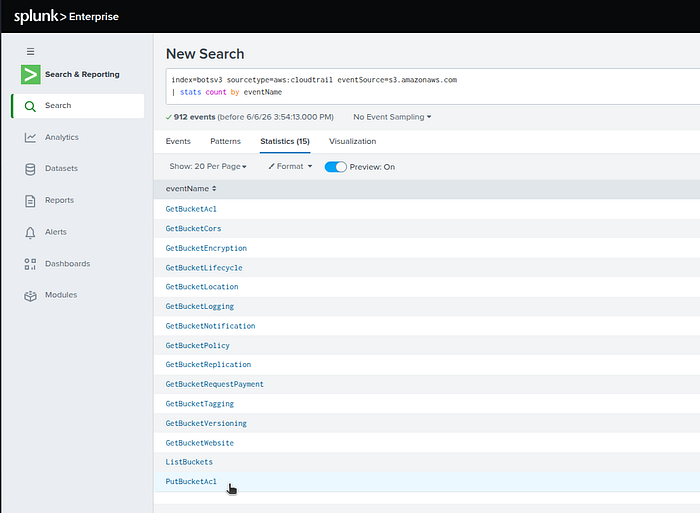Click the Search & Reporting app title
This screenshot has height=513, width=700.
pyautogui.click(x=82, y=75)
